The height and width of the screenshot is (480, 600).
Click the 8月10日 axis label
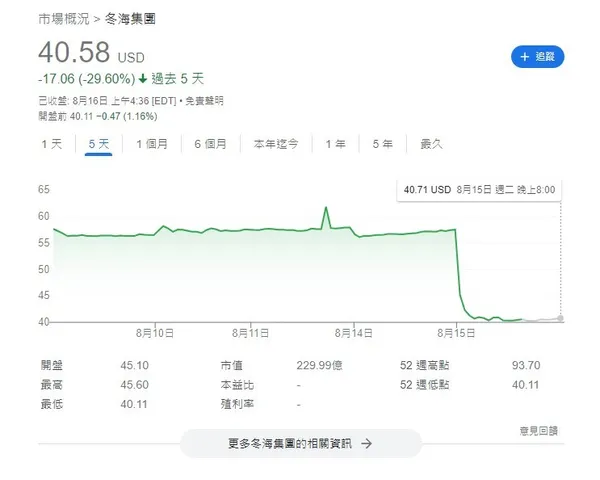point(155,333)
